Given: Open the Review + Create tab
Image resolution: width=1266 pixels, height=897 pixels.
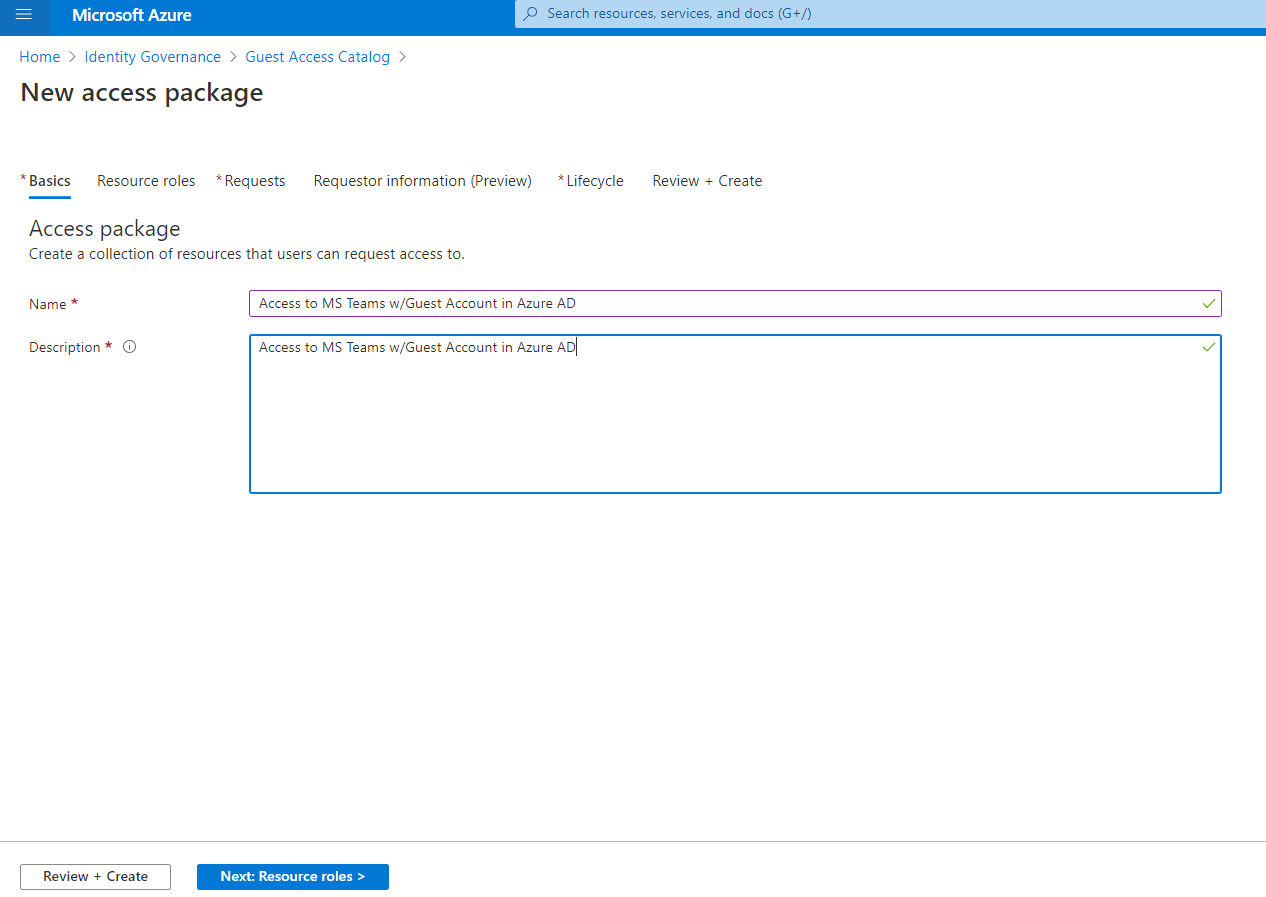Looking at the screenshot, I should pyautogui.click(x=707, y=181).
